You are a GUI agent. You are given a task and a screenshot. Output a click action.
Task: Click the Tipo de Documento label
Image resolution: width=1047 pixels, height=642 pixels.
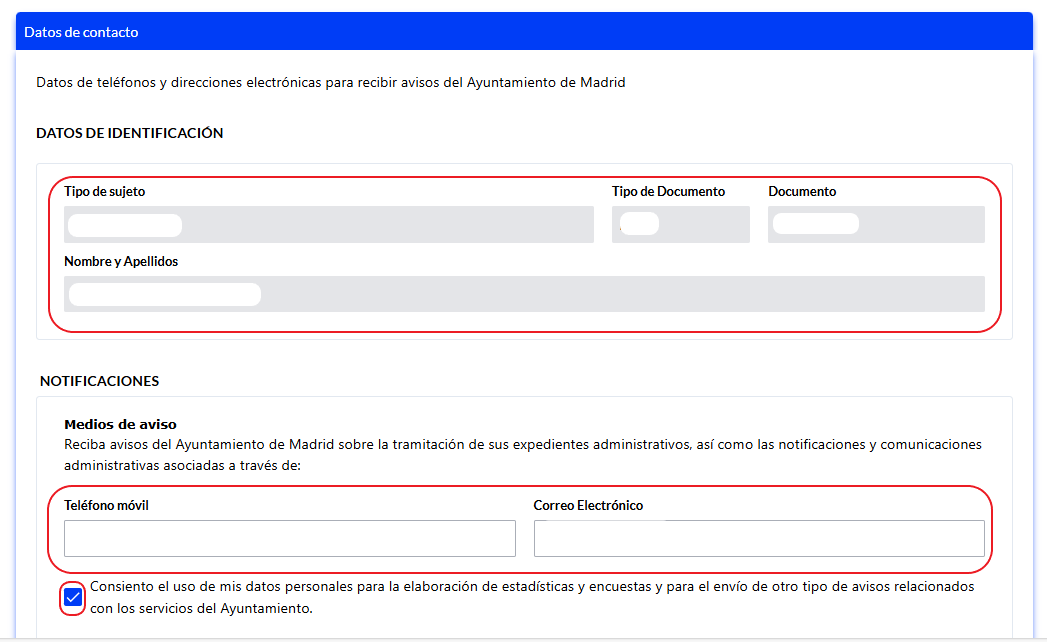point(668,191)
